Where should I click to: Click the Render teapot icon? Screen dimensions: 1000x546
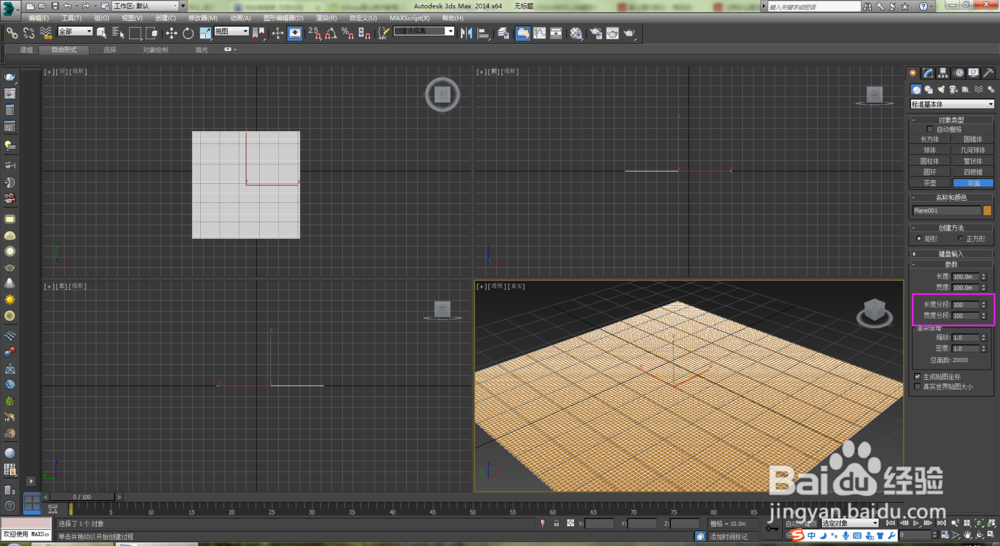pos(629,33)
